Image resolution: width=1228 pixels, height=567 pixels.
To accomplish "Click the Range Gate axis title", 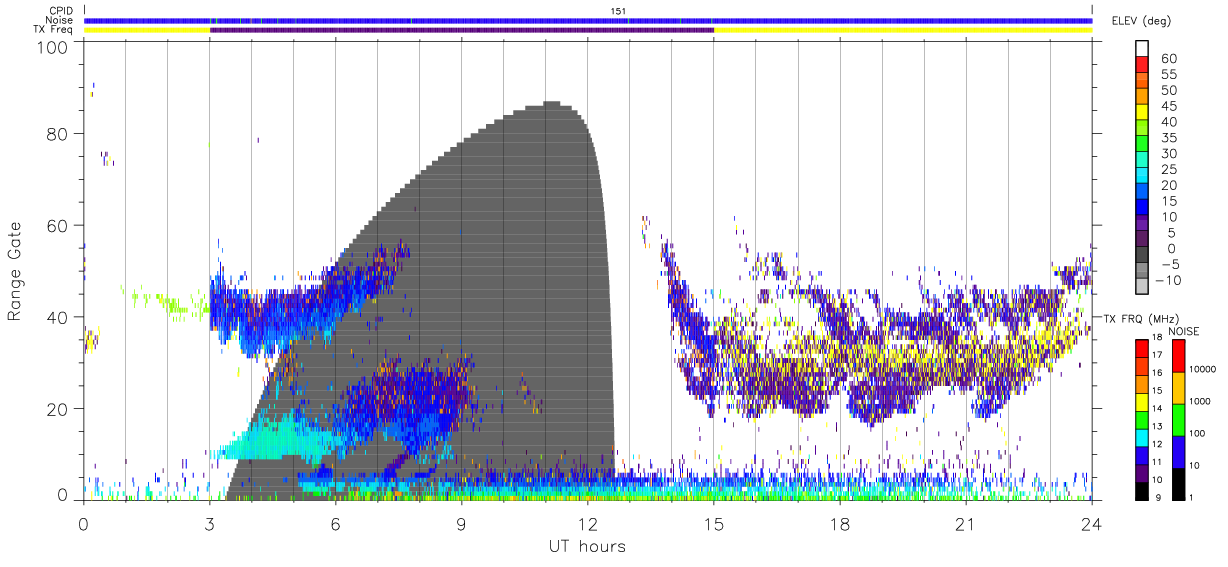I will point(15,271).
